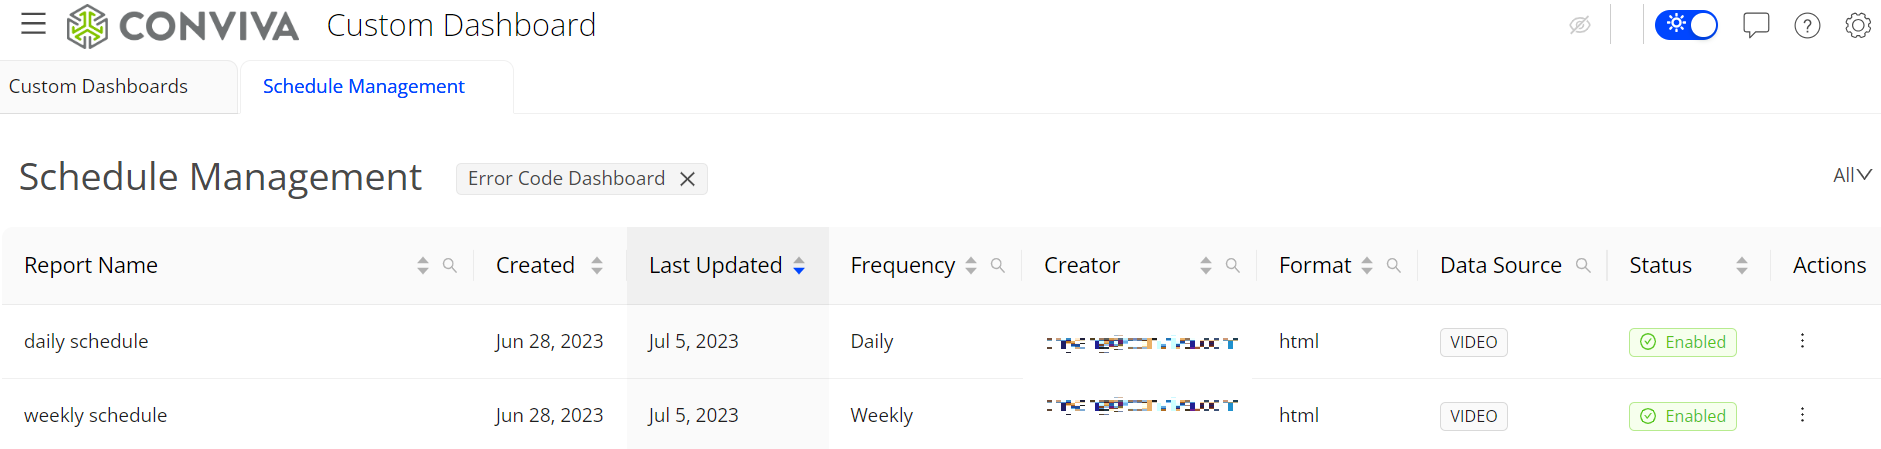Viewport: 1881px width, 449px height.
Task: Toggle the crossed-out eye visibility icon
Action: tap(1580, 25)
